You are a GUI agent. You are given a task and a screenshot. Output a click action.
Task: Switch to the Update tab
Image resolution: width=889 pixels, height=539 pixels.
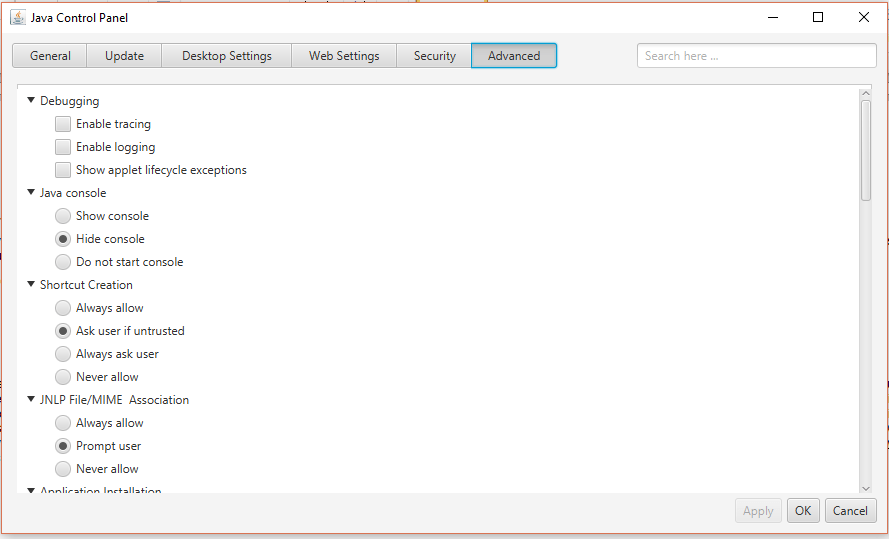click(124, 56)
